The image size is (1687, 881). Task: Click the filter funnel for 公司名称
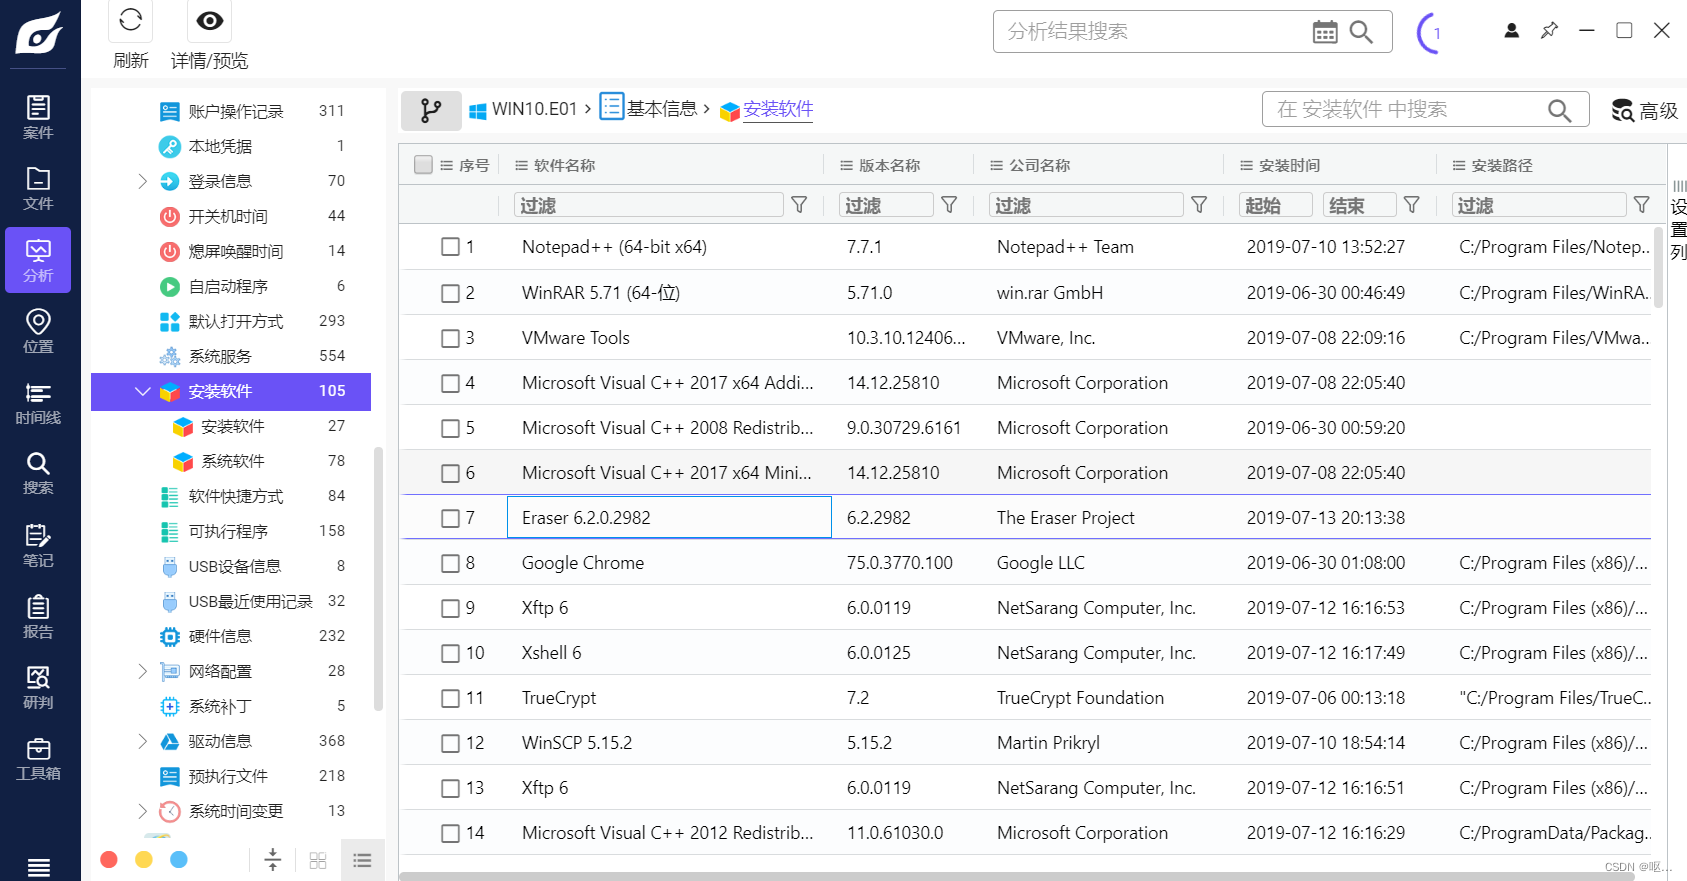1199,205
